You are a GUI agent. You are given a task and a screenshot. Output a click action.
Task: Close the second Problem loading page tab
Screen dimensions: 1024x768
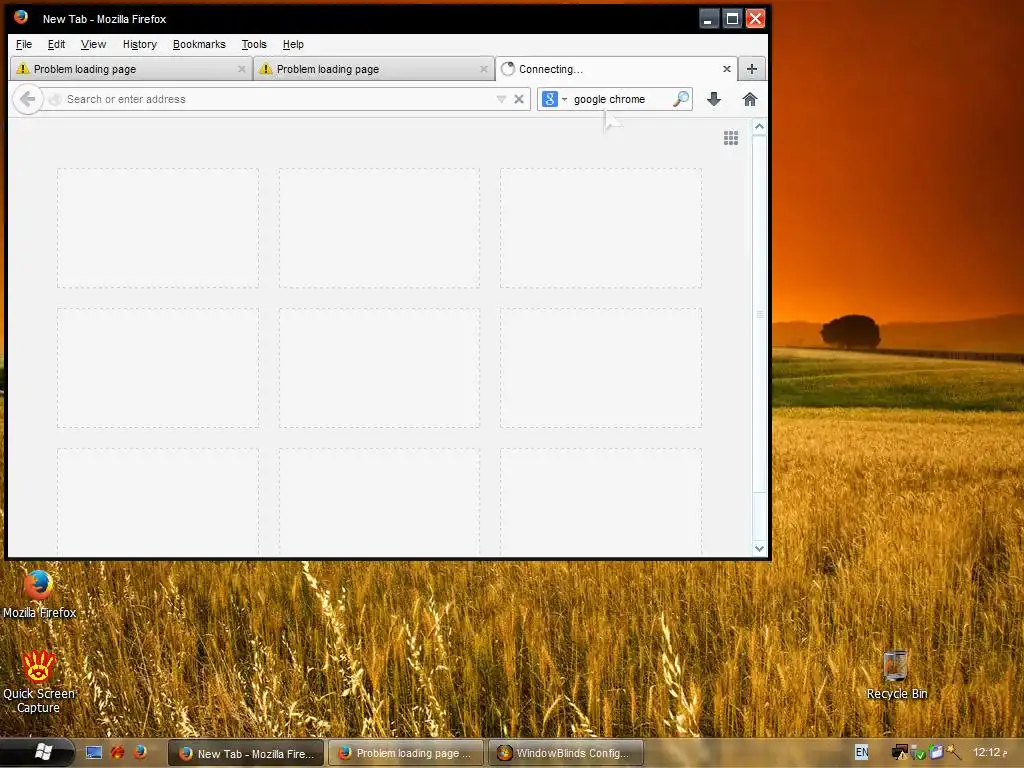click(x=484, y=69)
